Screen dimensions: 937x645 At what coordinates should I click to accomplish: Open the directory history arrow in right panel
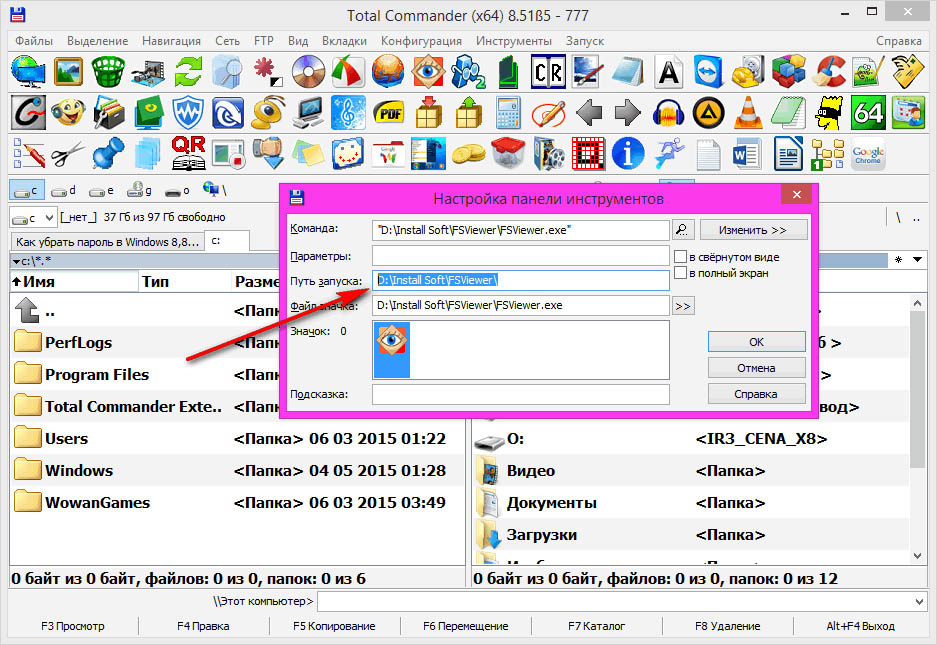pyautogui.click(x=917, y=259)
